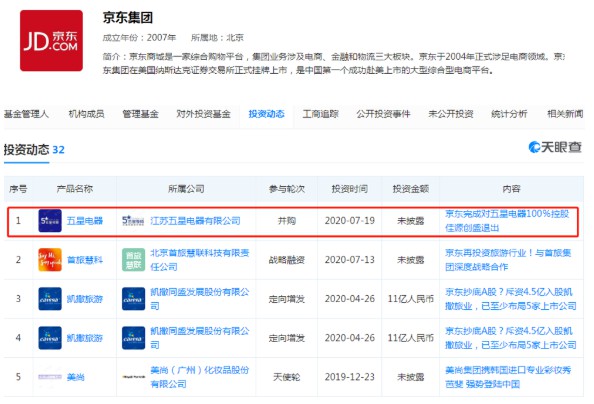The width and height of the screenshot is (594, 404).
Task: Open the 相关新闻 tab
Action: click(565, 114)
